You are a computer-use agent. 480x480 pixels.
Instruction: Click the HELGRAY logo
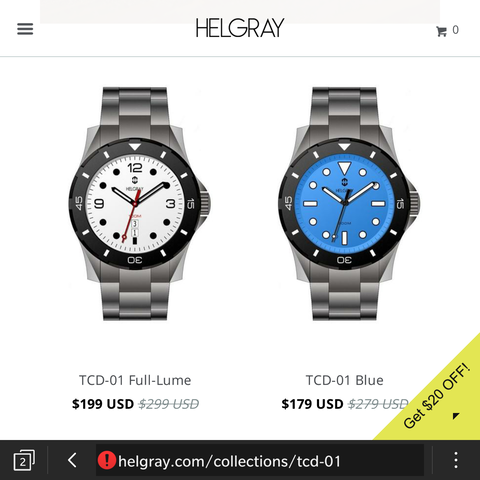(x=240, y=28)
